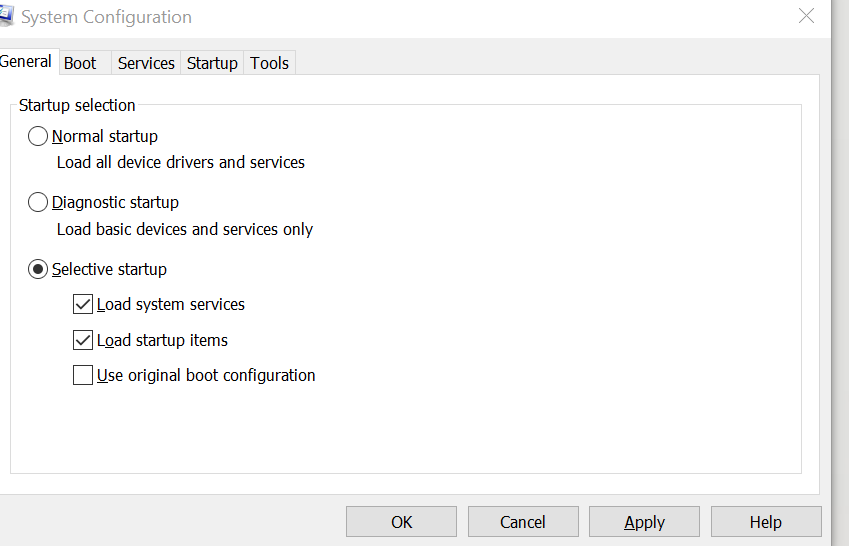Select the Startup tab
The image size is (849, 546).
212,63
